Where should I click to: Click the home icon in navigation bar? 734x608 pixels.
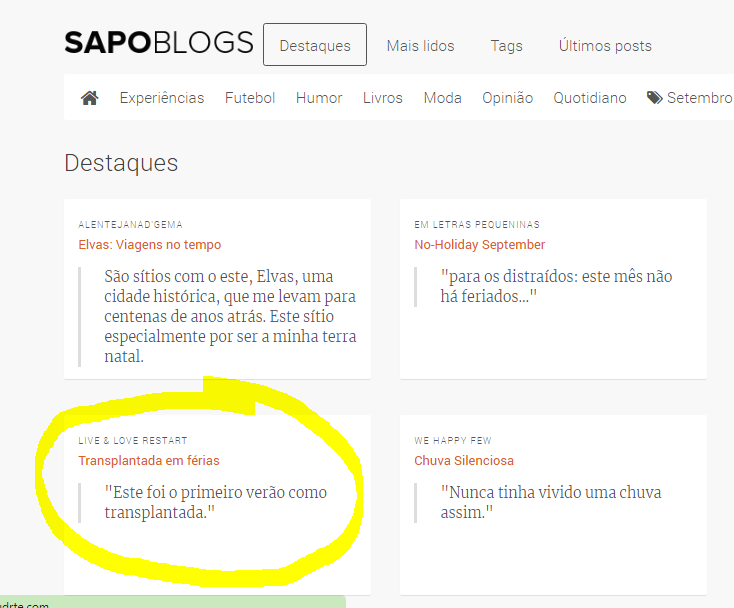coord(90,98)
